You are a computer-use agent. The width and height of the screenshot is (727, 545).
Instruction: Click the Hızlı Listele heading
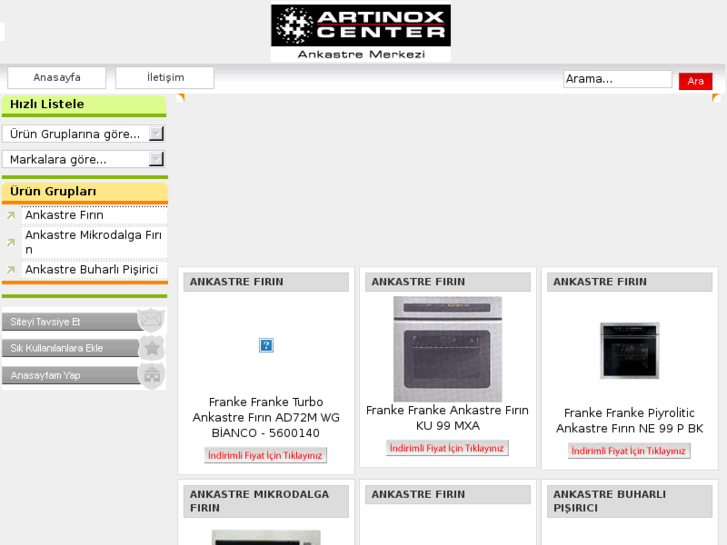[47, 104]
